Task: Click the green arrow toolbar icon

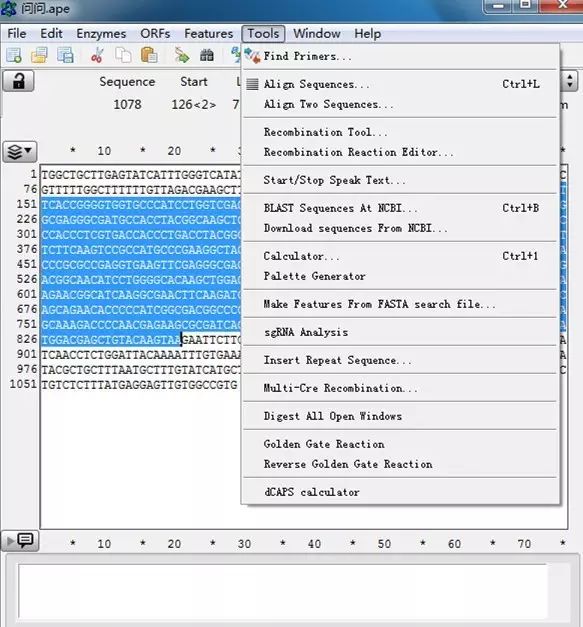Action: click(x=182, y=56)
